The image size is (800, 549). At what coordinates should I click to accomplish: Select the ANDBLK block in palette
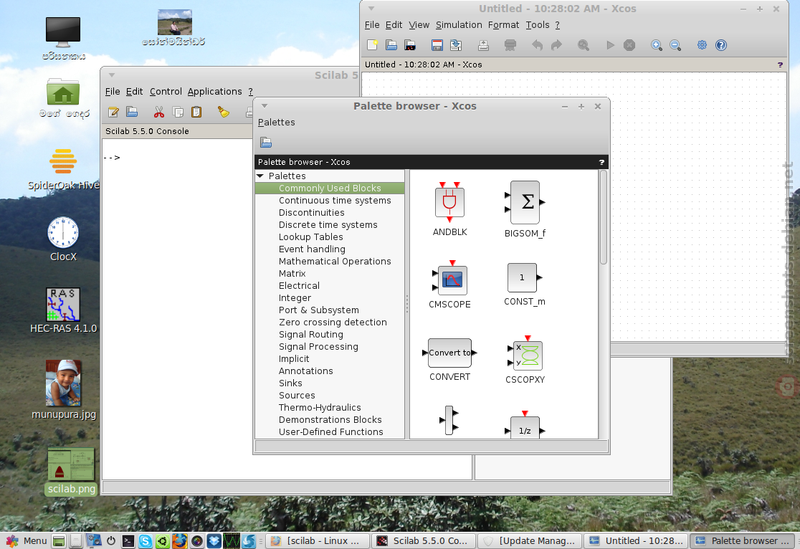click(449, 208)
